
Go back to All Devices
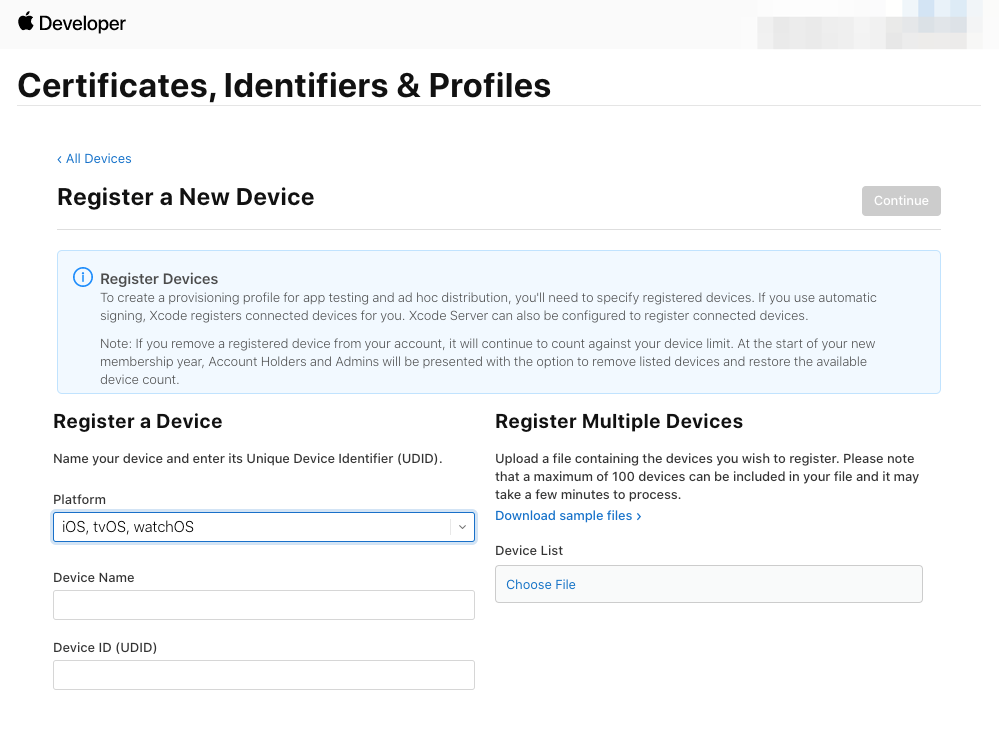coord(94,159)
